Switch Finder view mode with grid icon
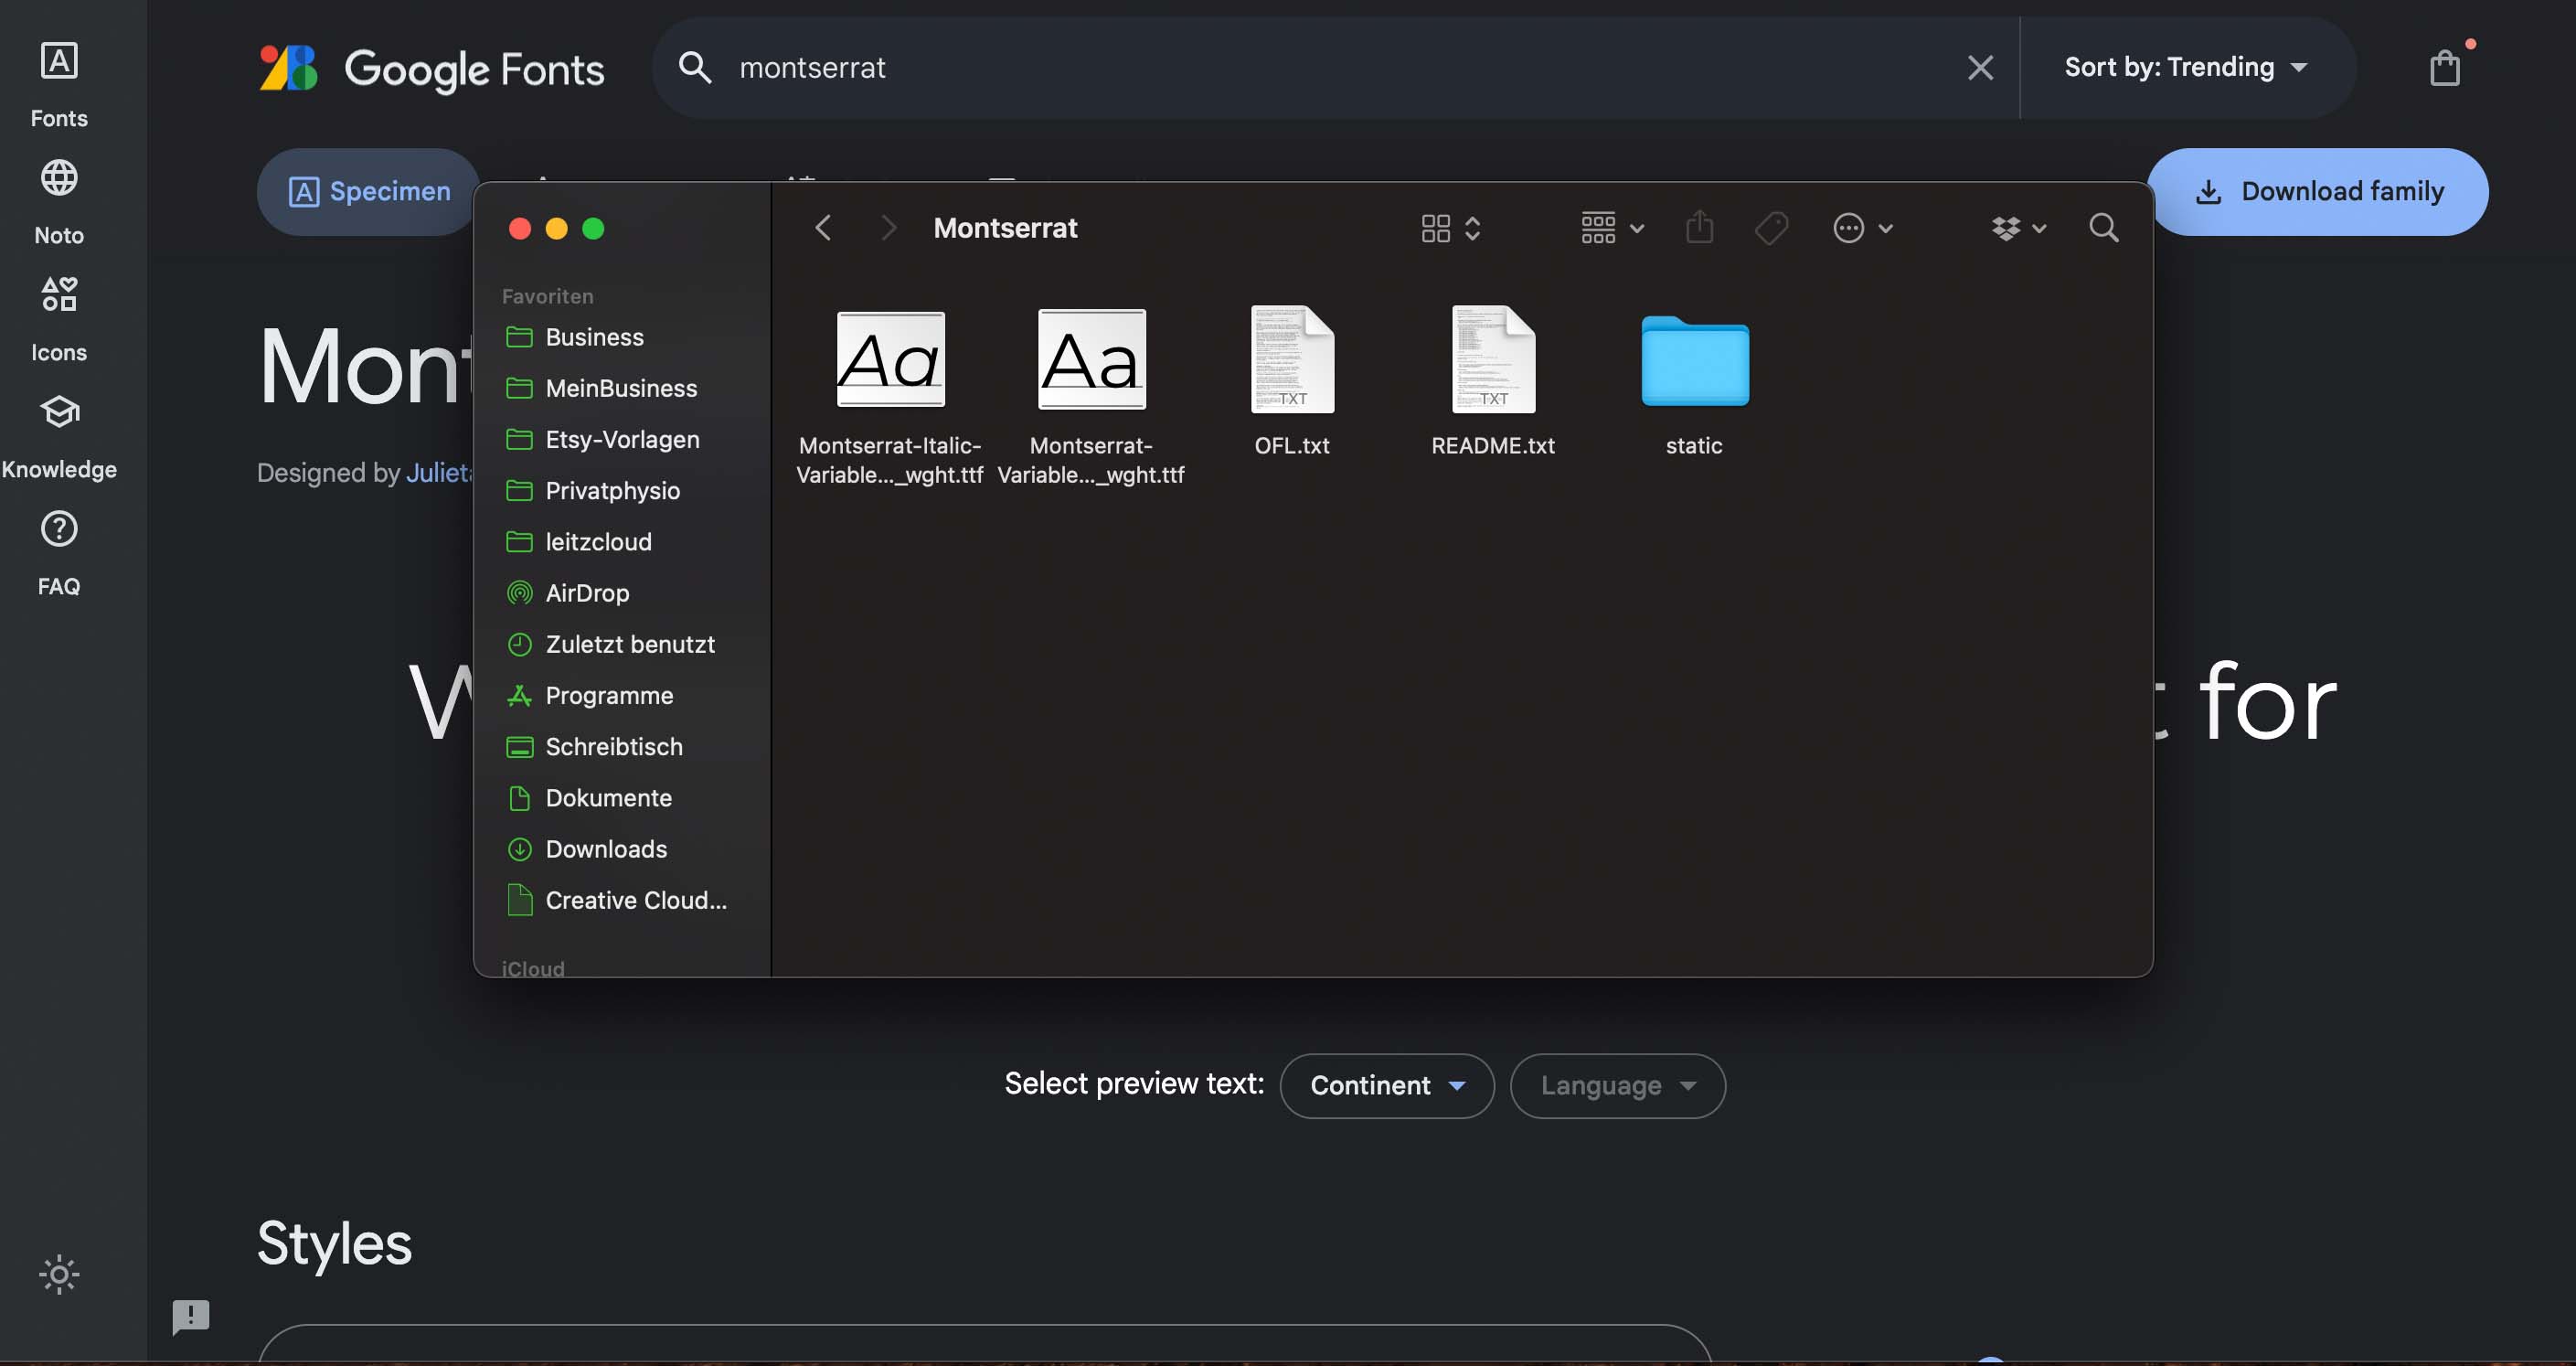The height and width of the screenshot is (1366, 2576). pyautogui.click(x=1450, y=228)
